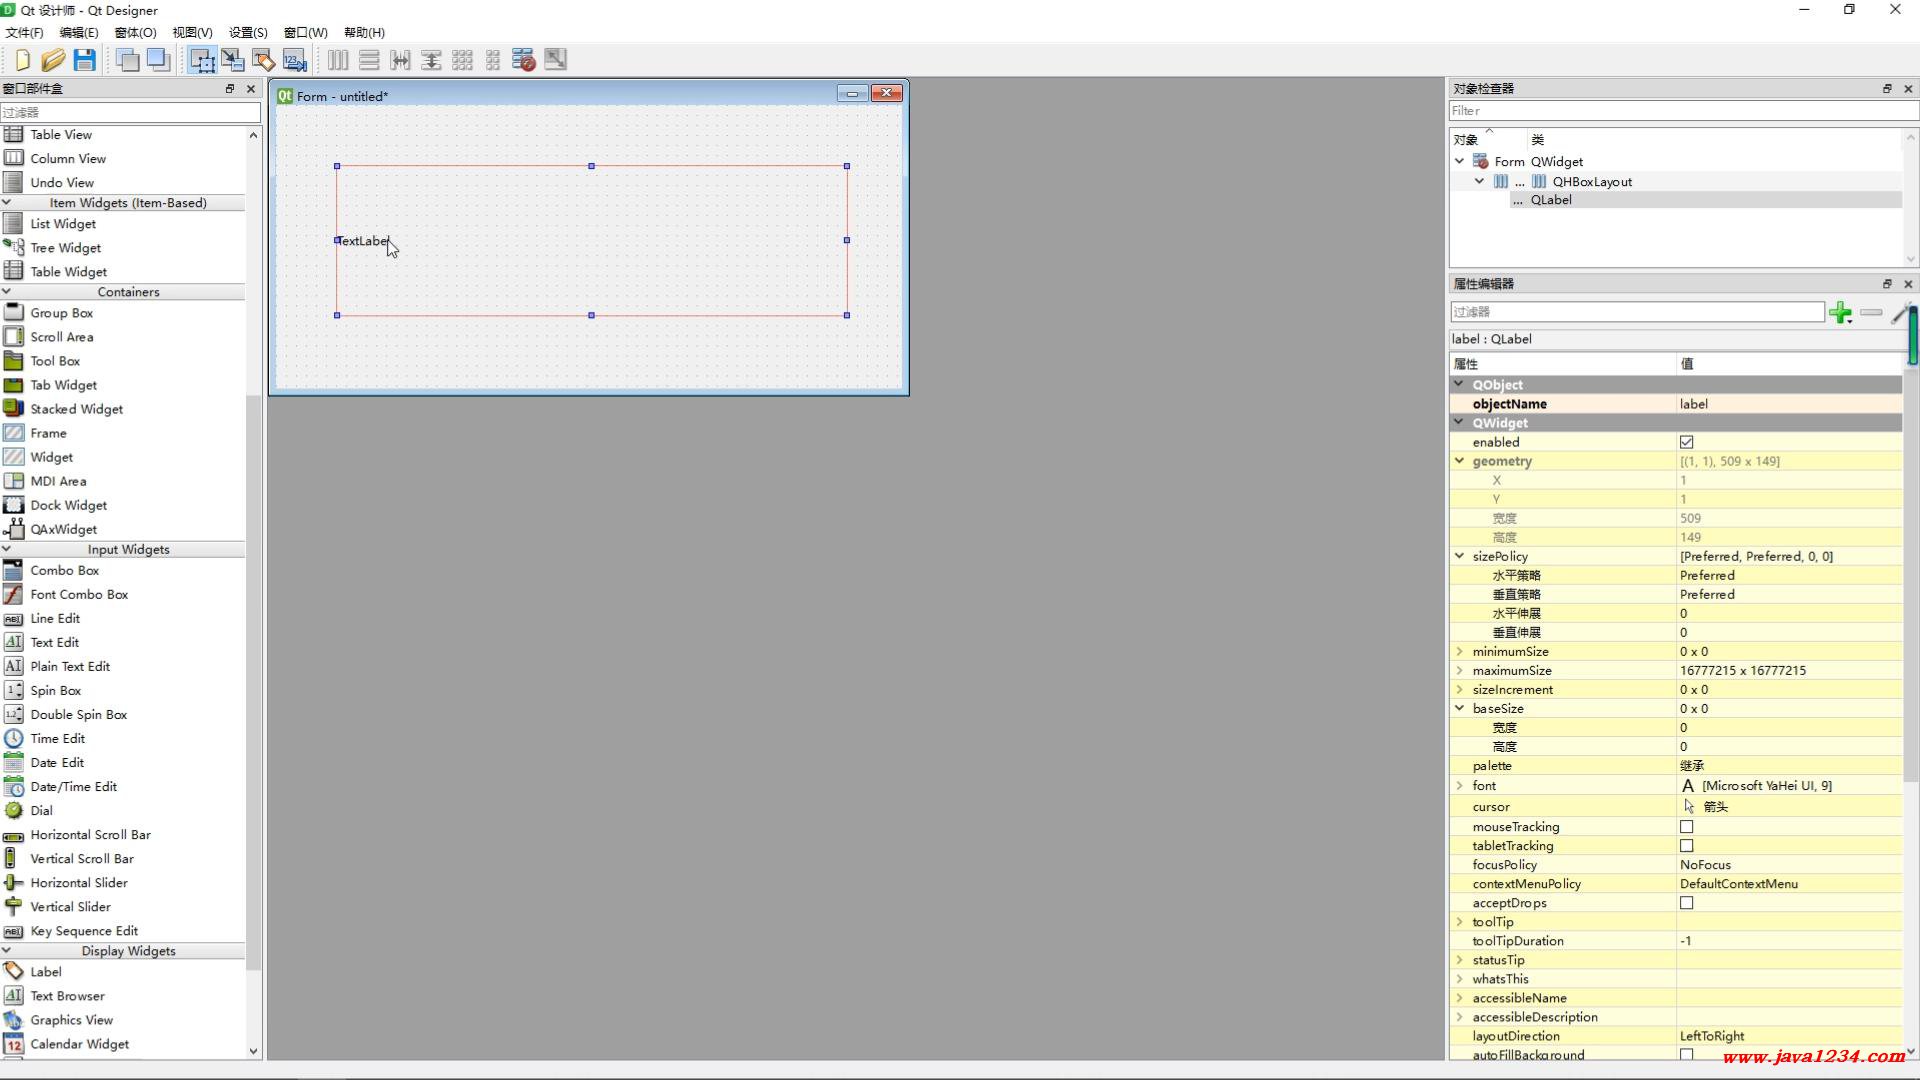
Task: Open the 视图(V) menu
Action: 192,32
